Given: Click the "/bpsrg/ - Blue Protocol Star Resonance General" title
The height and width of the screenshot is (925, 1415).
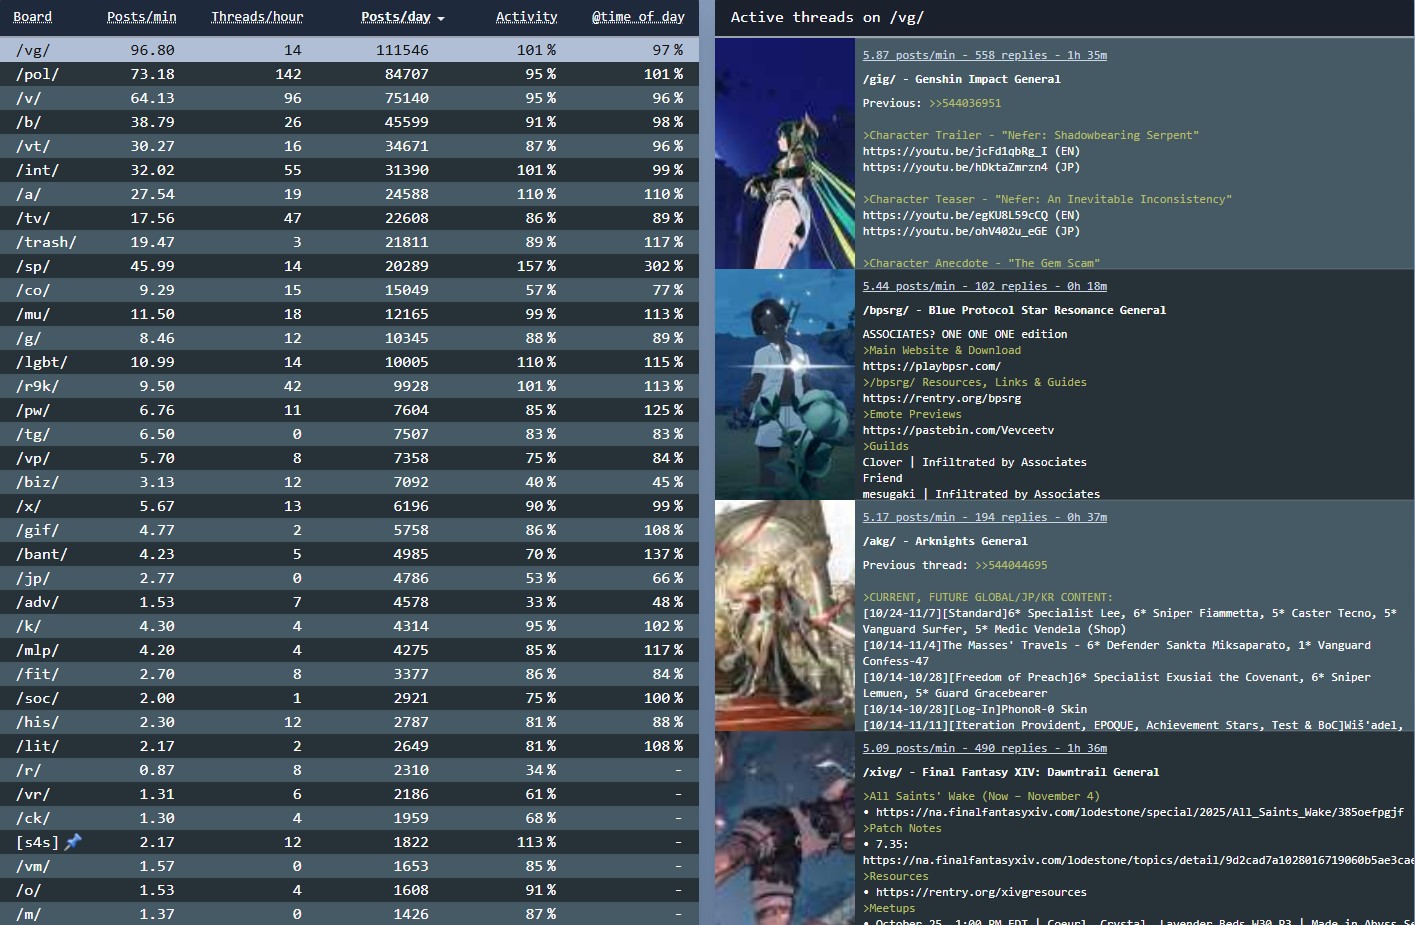Looking at the screenshot, I should pos(1014,310).
